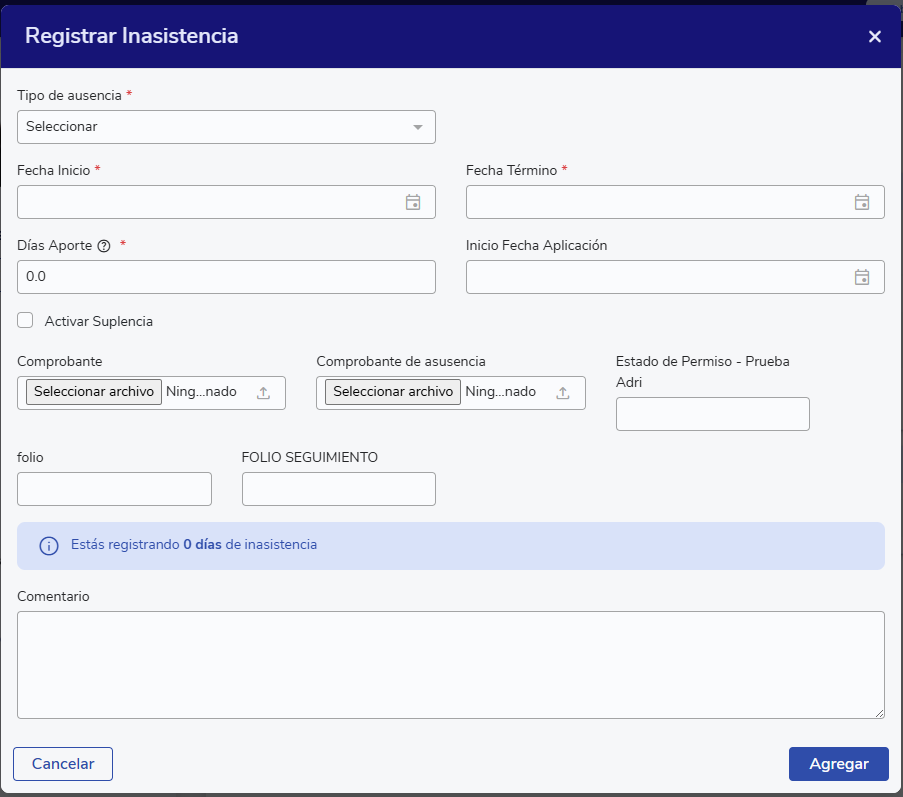Enable the Activar Suplencia checkbox

coord(26,321)
